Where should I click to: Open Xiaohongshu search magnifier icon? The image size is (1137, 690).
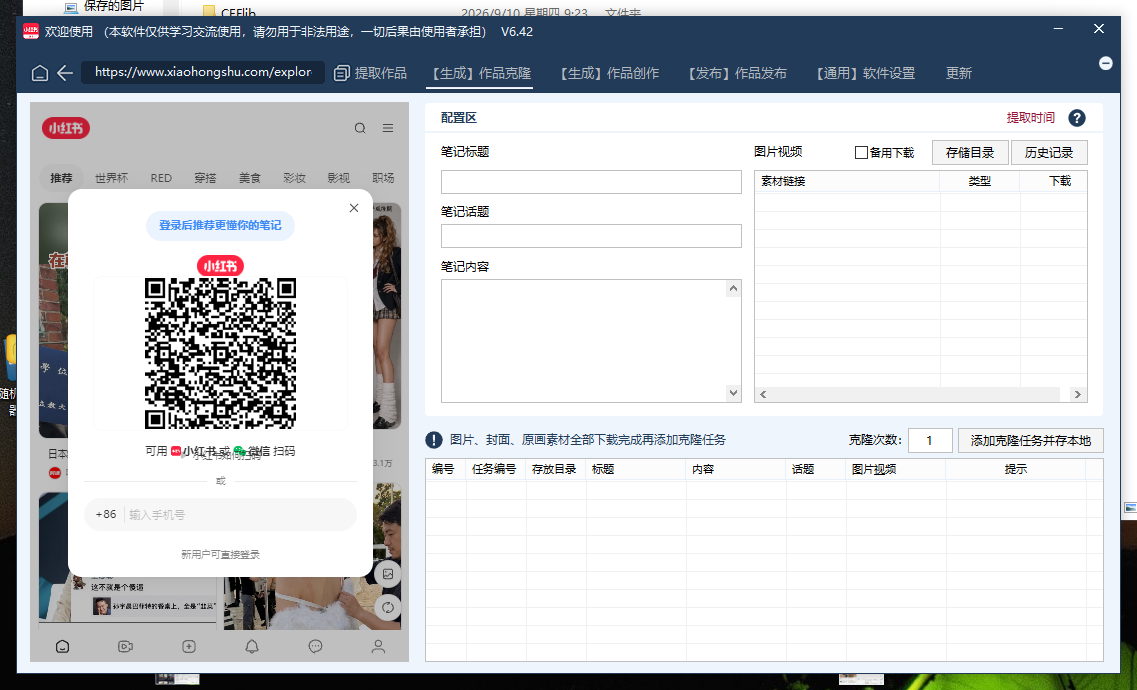(x=360, y=128)
